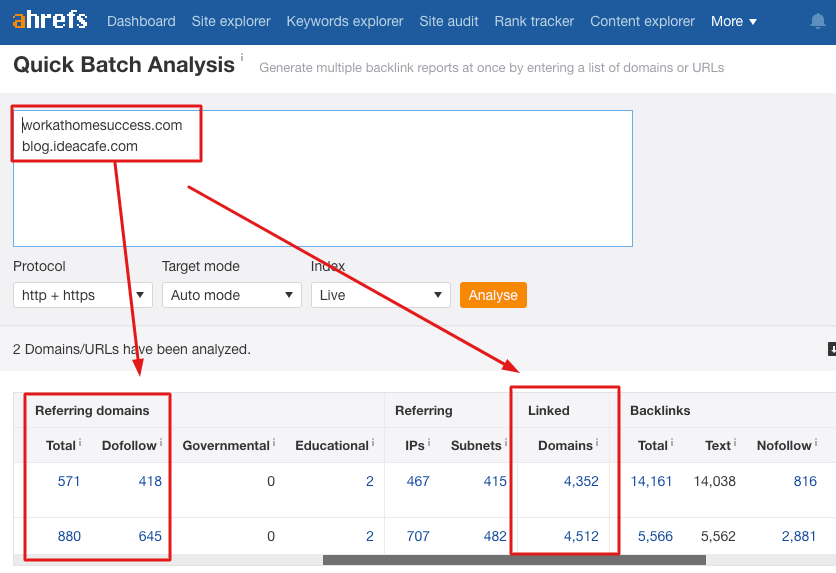This screenshot has width=836, height=573.
Task: Click the Educational column header
Action: pyautogui.click(x=332, y=446)
